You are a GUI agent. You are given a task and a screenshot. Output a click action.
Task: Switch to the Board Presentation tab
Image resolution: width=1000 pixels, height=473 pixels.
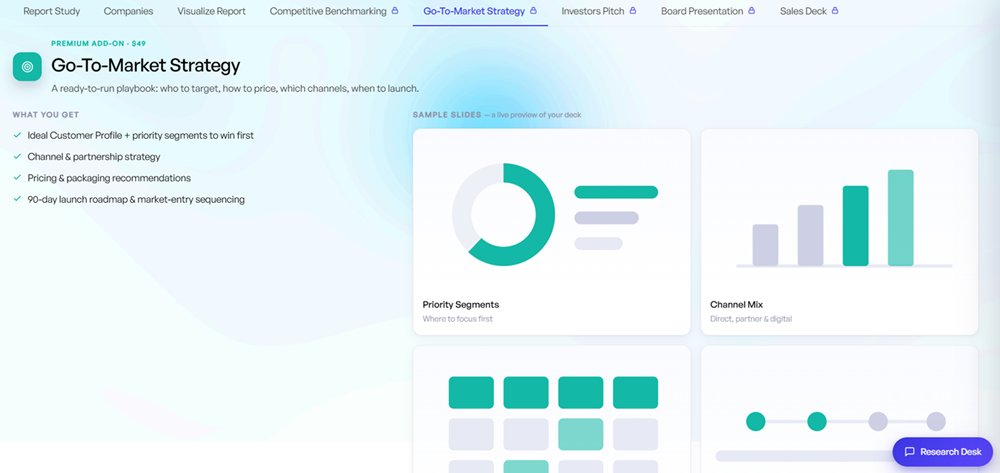pyautogui.click(x=708, y=11)
